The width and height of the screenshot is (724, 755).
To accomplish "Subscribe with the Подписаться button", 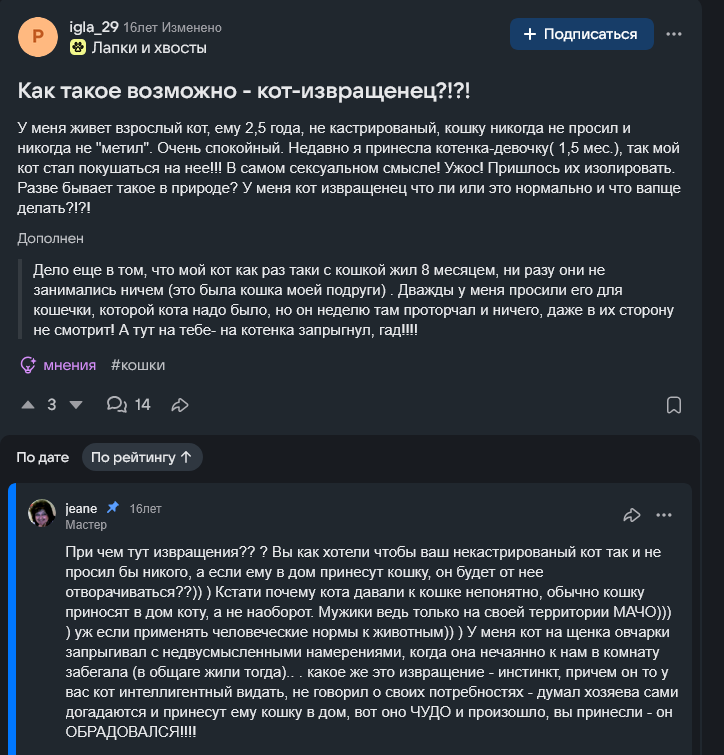I will click(582, 34).
